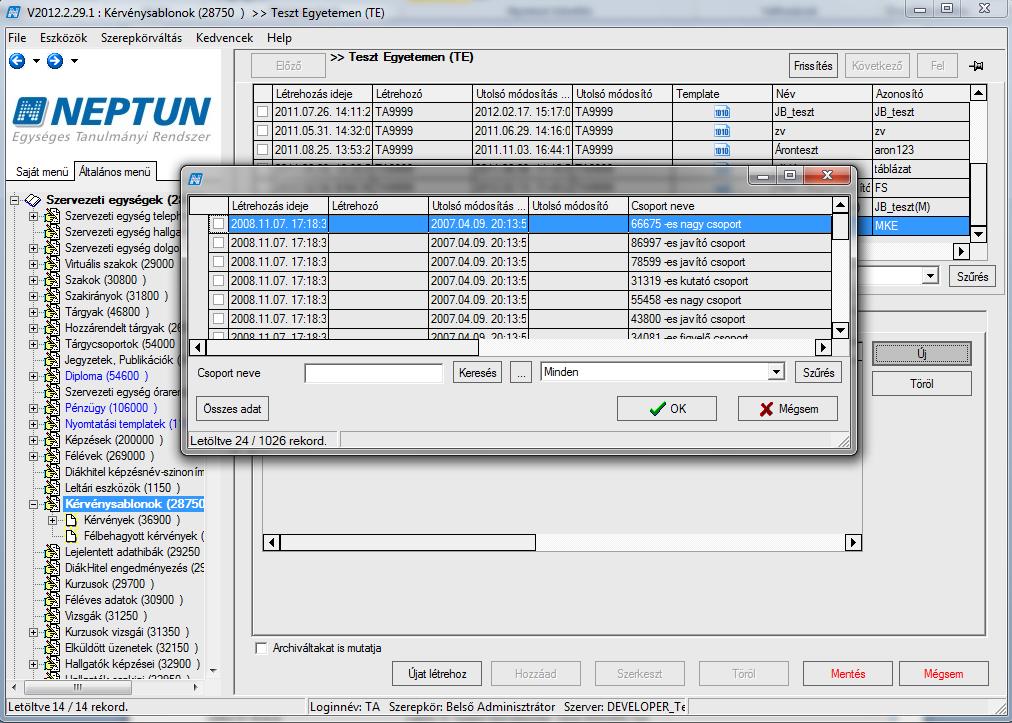
Task: Open the File menu
Action: (x=17, y=38)
